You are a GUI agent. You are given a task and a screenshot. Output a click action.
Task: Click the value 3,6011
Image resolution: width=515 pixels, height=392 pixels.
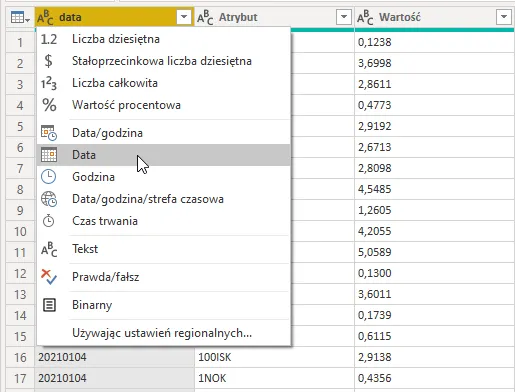coord(375,294)
